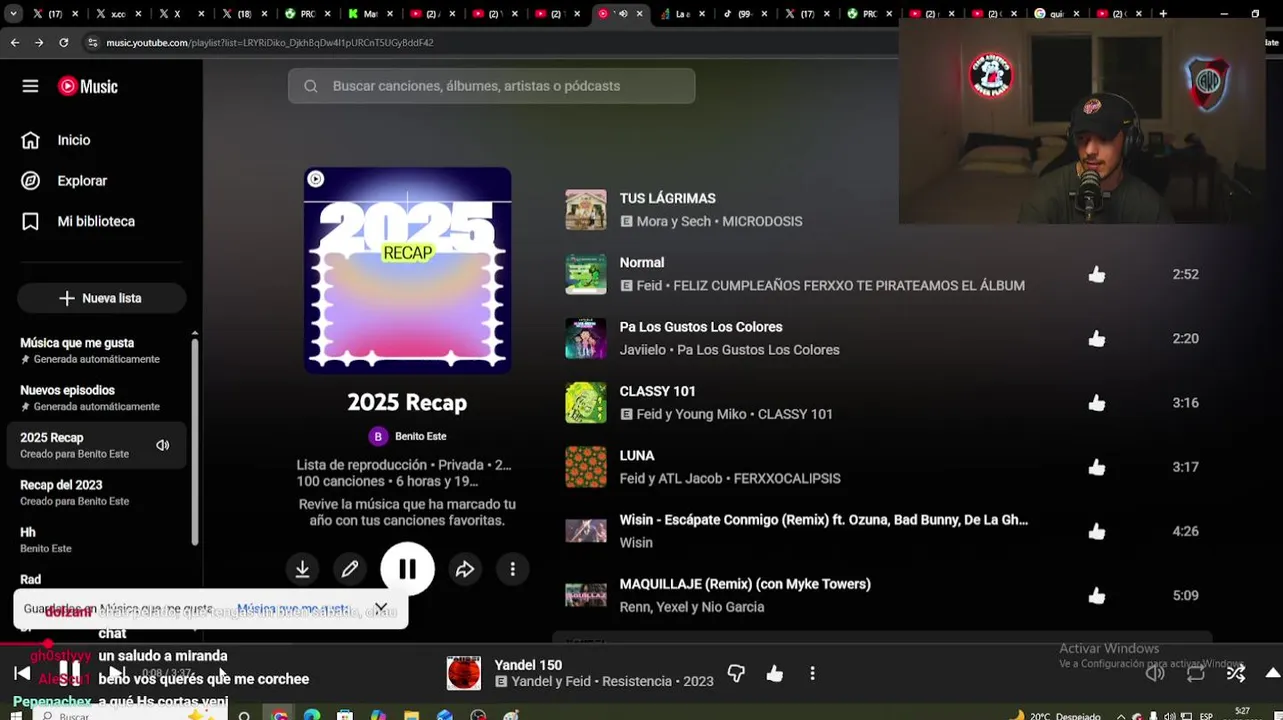Dismiss the saved notification with X
The height and width of the screenshot is (720, 1283).
pos(381,608)
